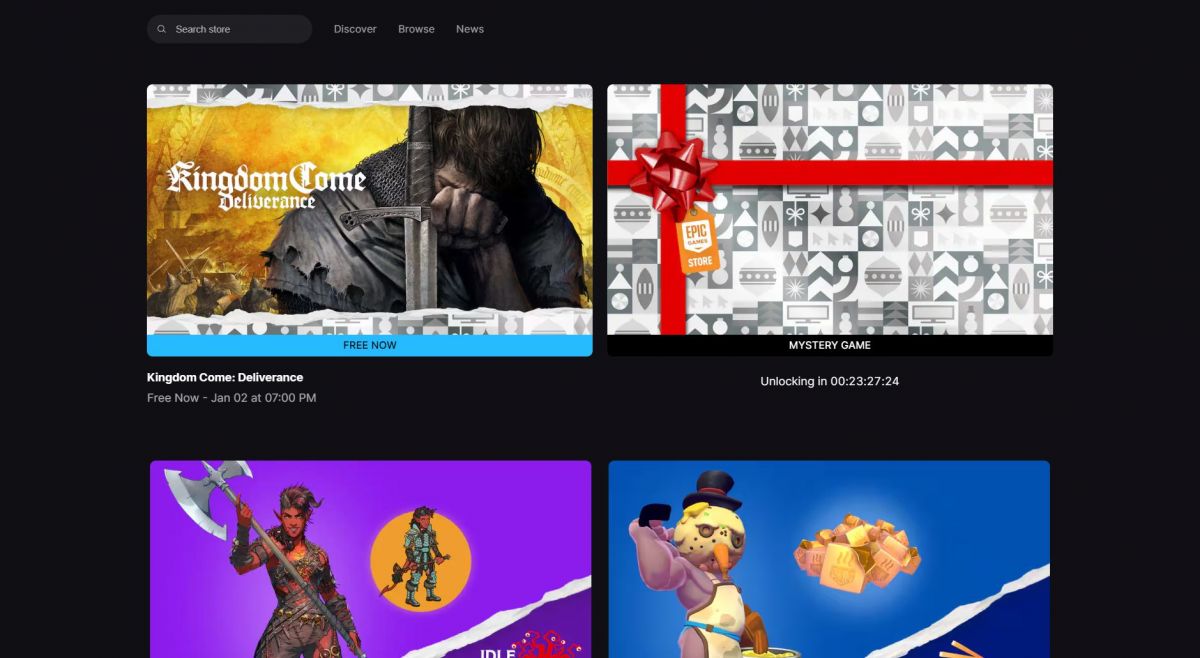
Task: Open the blue card with snowman character
Action: 829,559
